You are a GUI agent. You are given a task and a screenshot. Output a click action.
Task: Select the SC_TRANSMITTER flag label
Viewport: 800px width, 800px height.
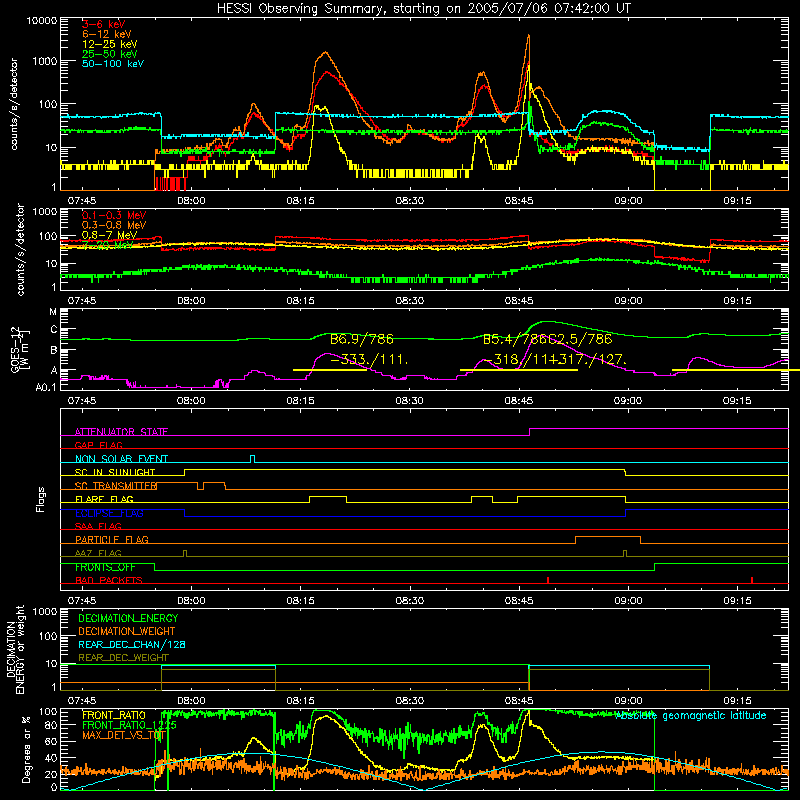(116, 486)
